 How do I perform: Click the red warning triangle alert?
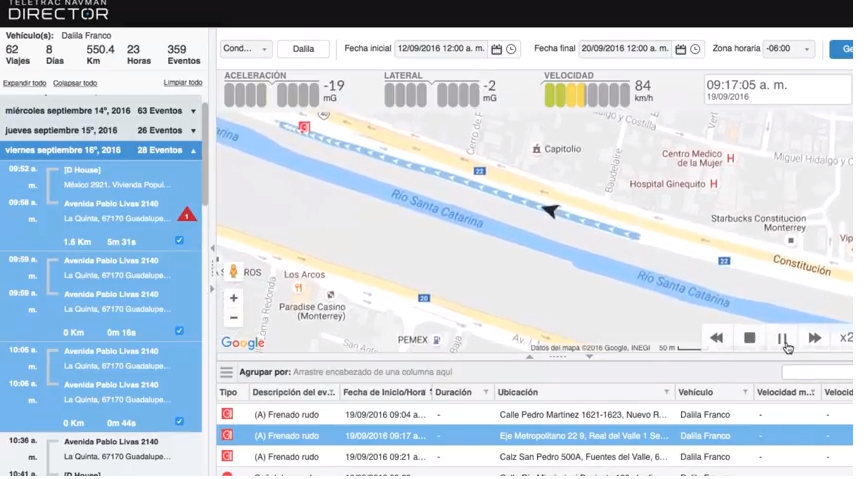(x=186, y=215)
